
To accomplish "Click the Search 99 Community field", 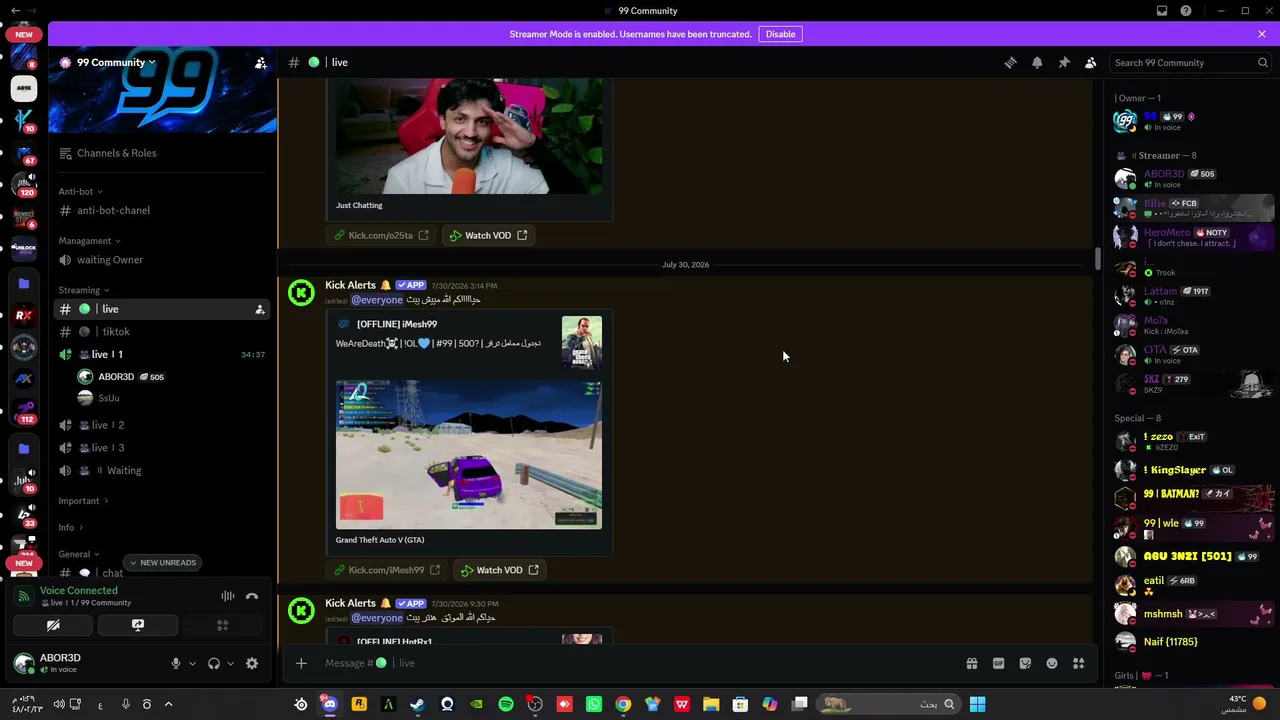I will (1191, 62).
